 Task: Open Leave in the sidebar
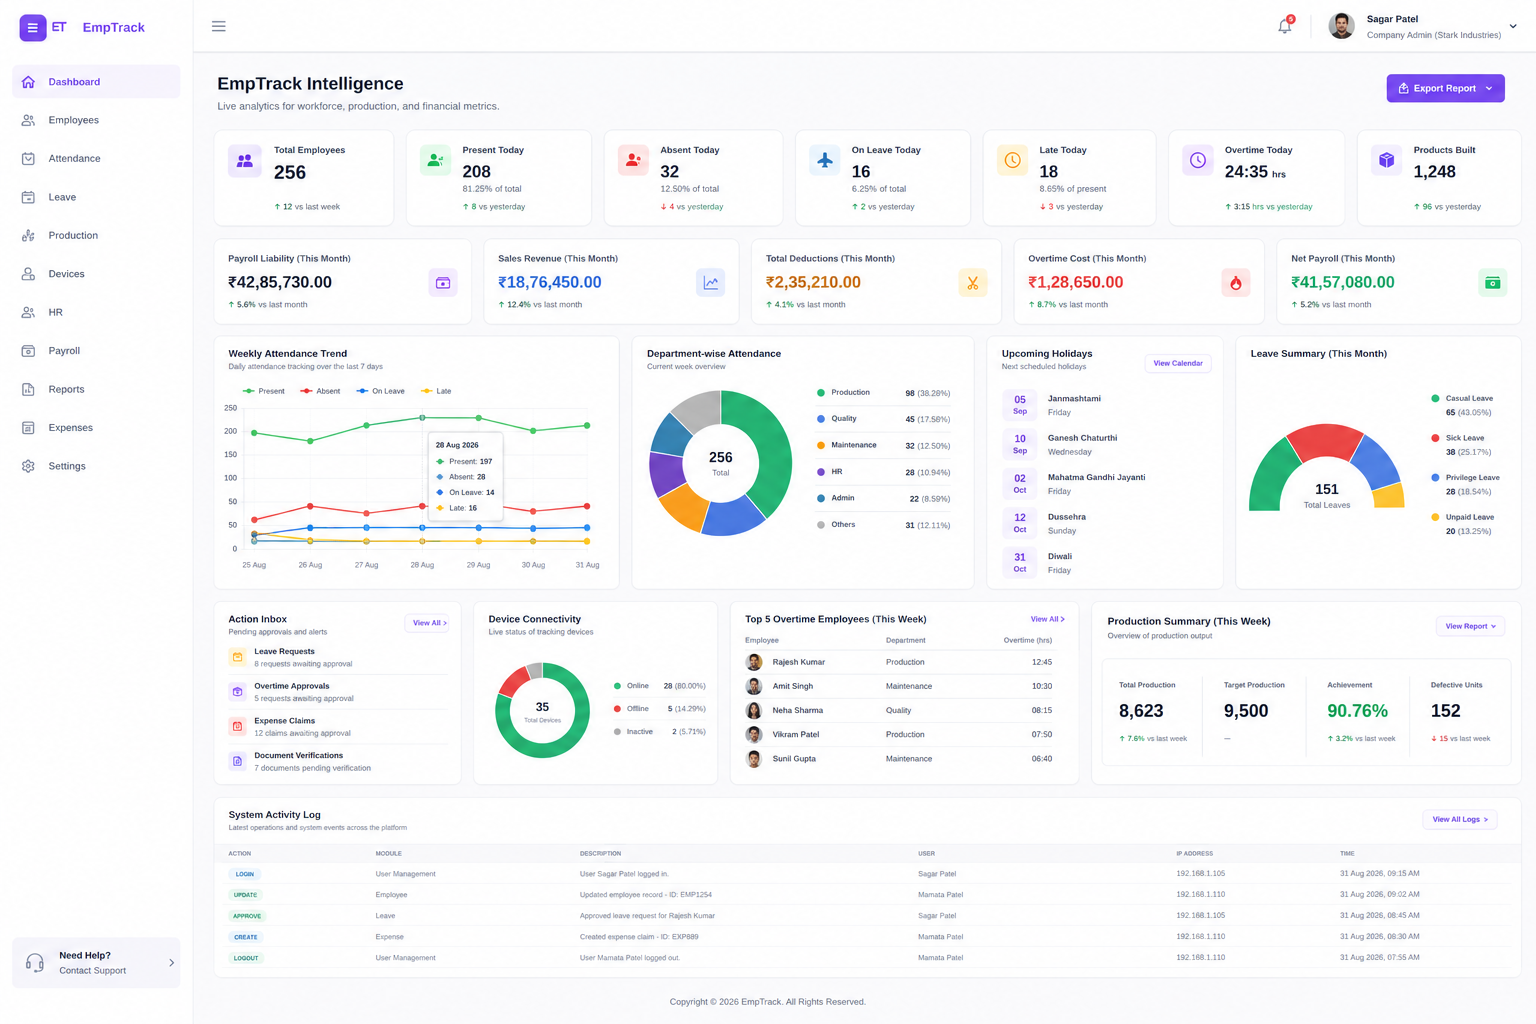pos(96,197)
